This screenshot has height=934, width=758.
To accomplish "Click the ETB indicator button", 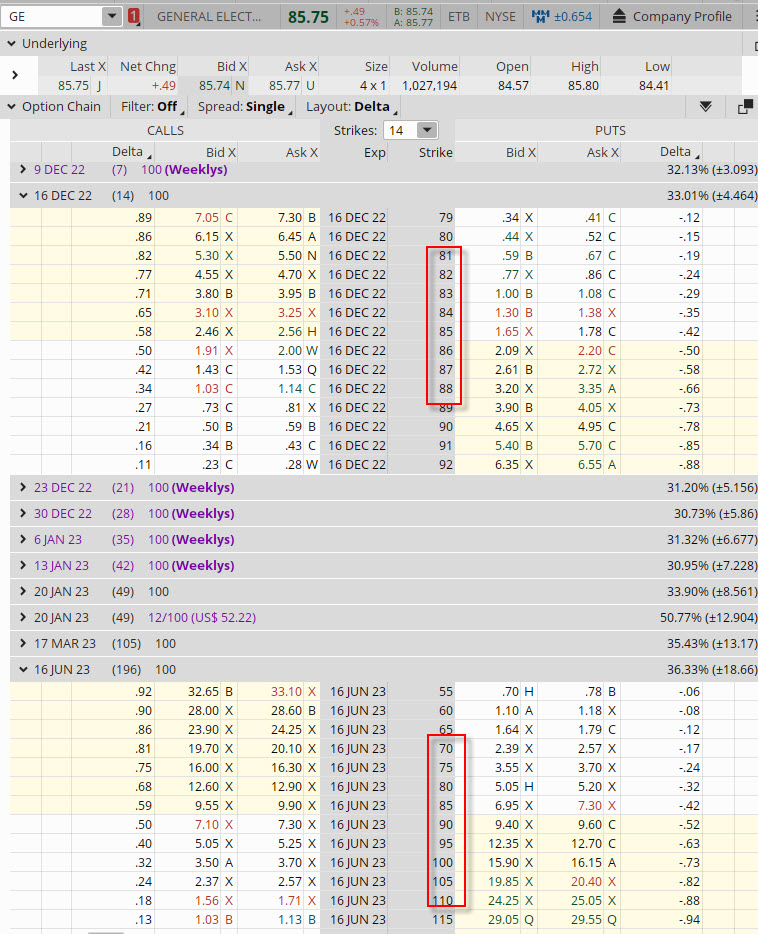I will (x=458, y=16).
